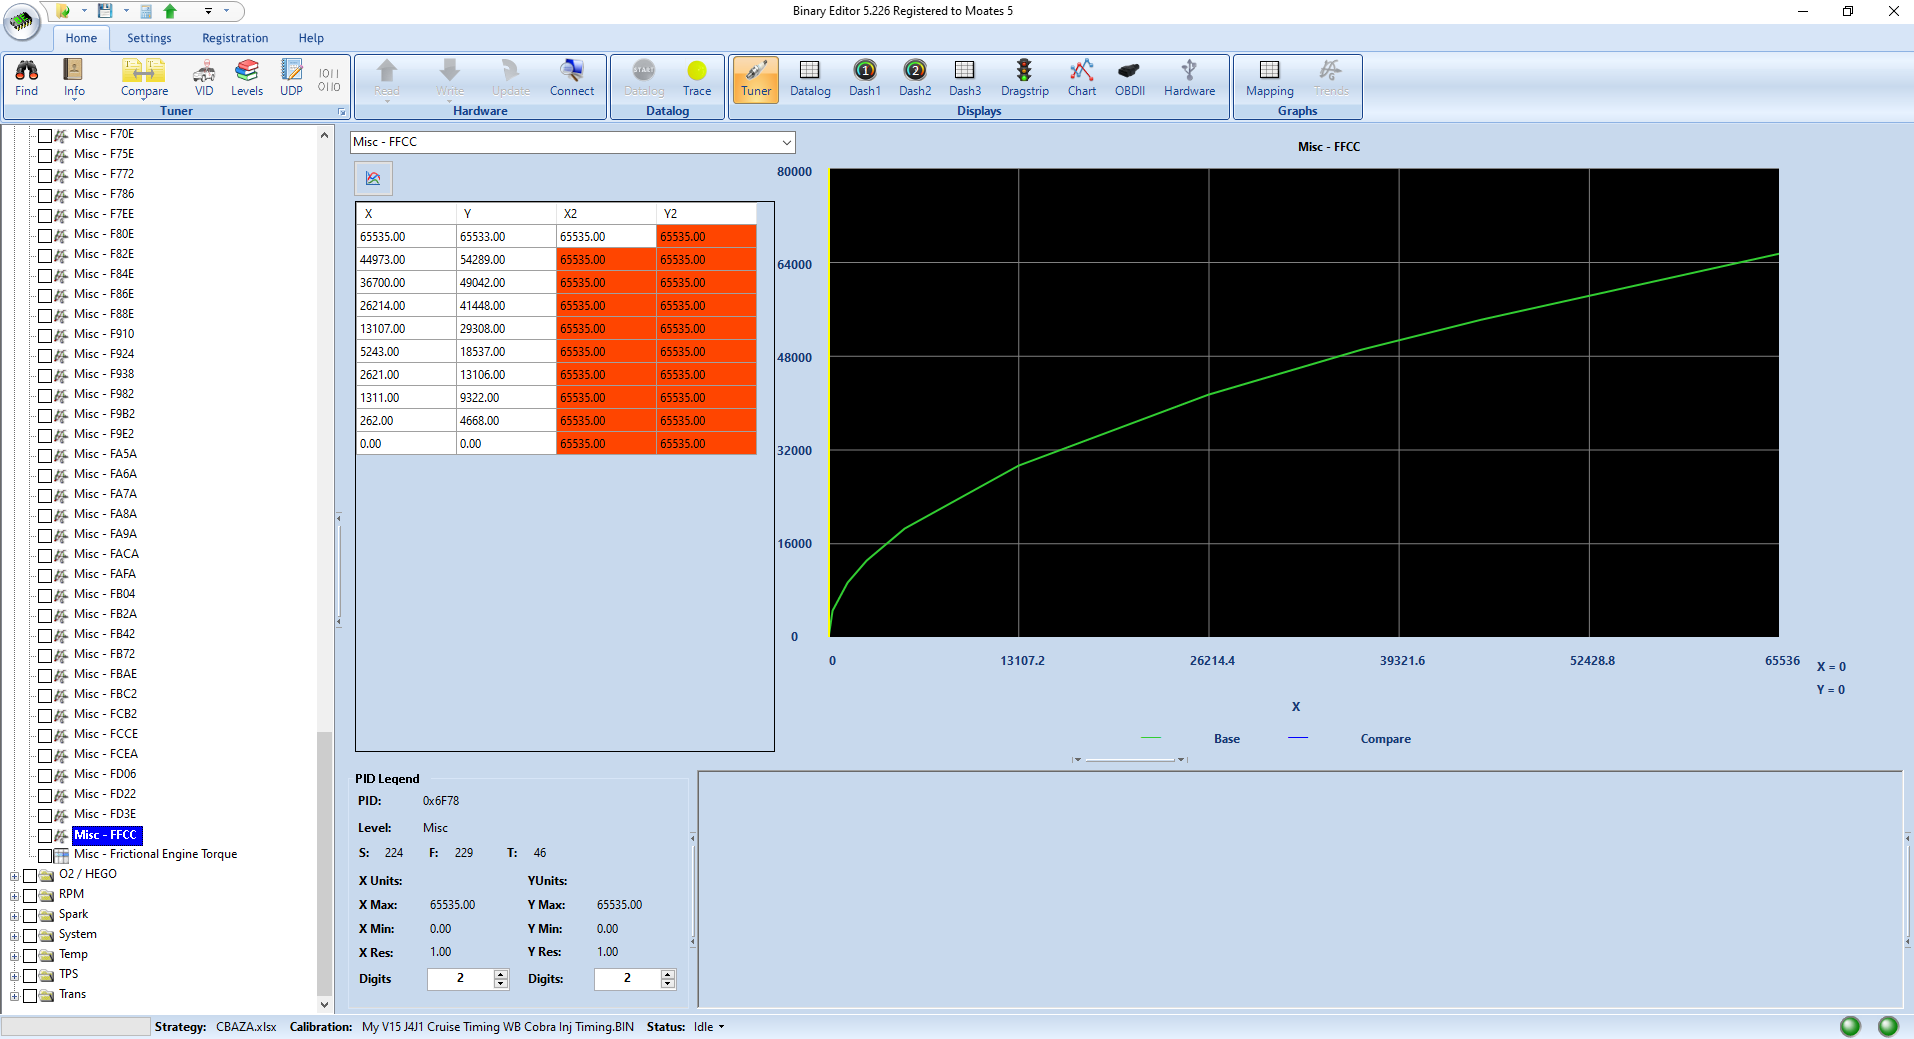
Task: Click the Find binoculars icon
Action: (27, 78)
